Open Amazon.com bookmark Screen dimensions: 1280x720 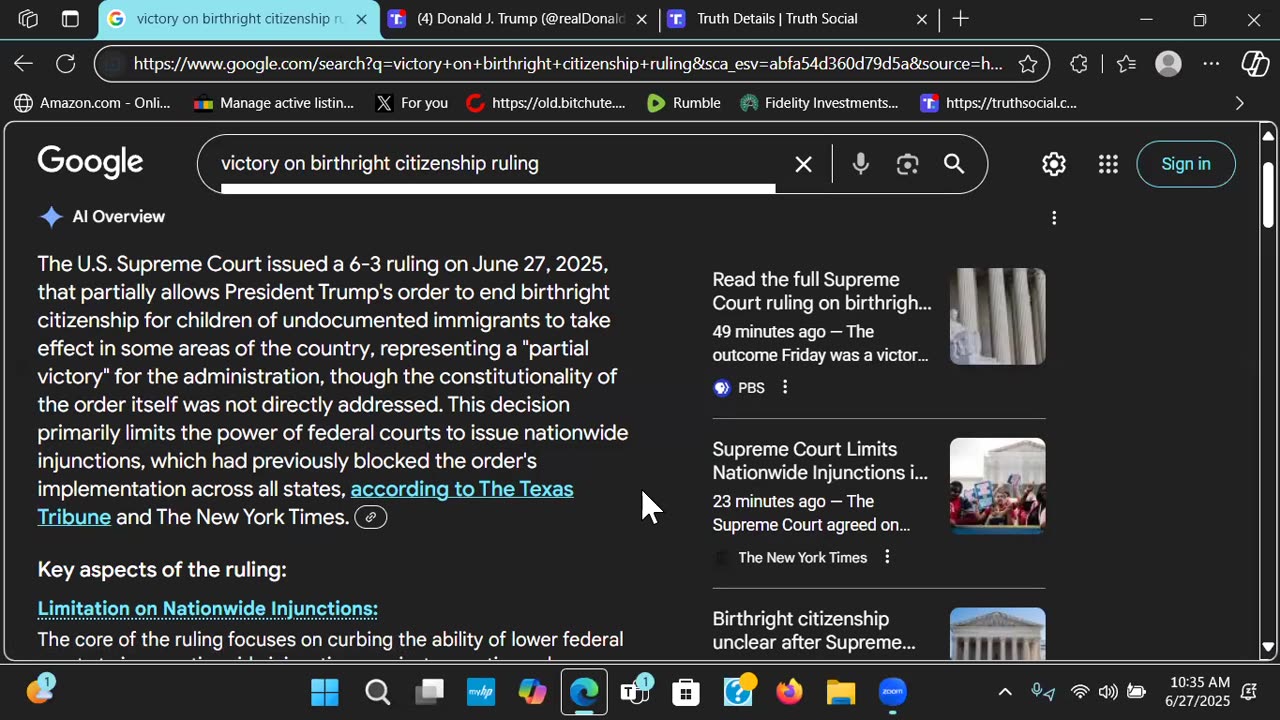tap(92, 103)
